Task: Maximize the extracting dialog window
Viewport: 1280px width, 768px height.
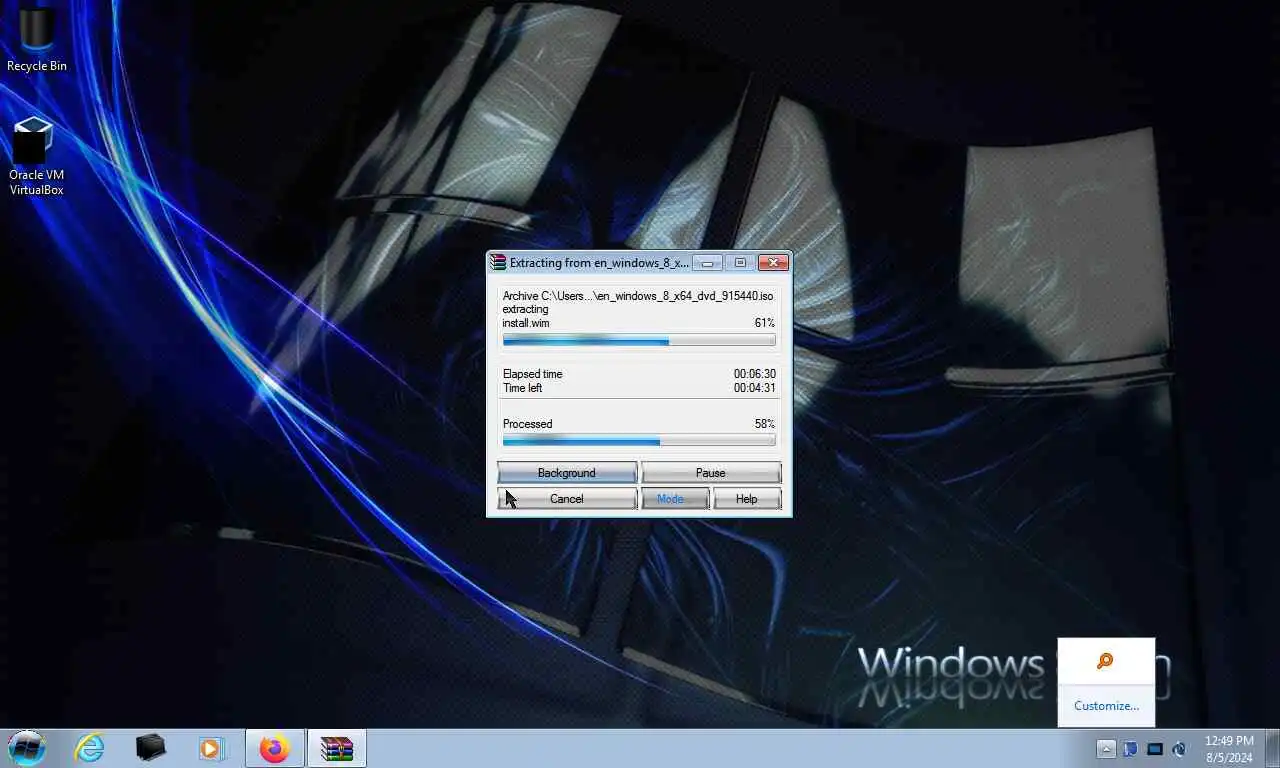Action: tap(740, 263)
